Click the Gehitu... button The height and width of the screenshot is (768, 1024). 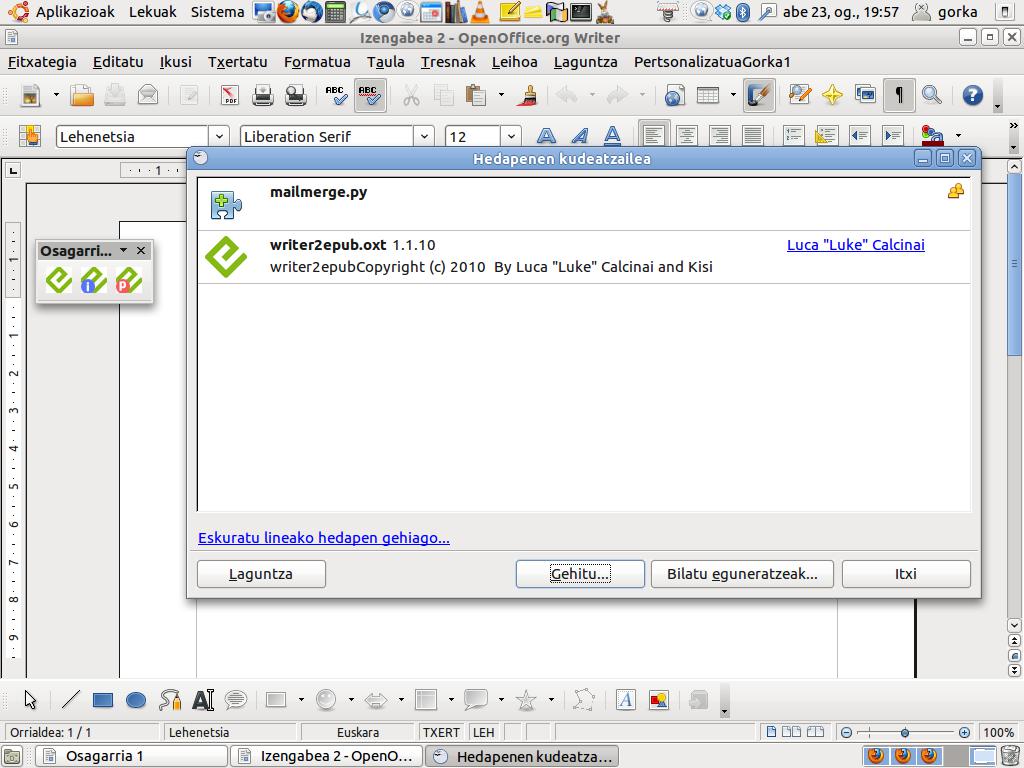[580, 574]
